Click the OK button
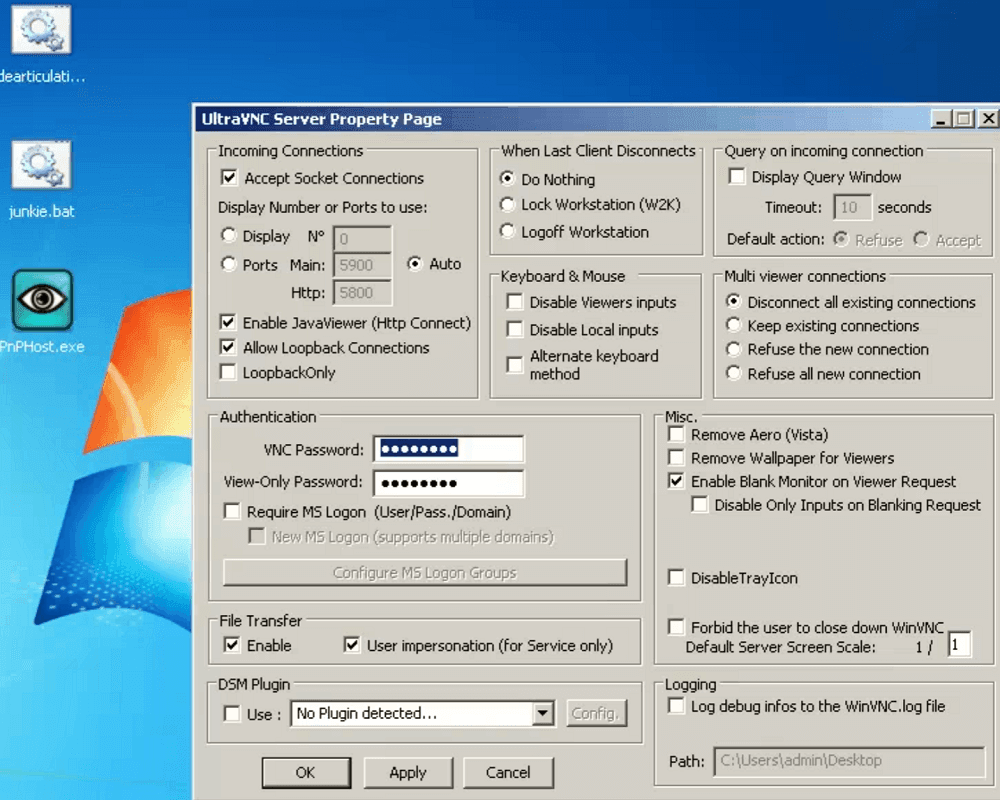This screenshot has width=1000, height=800. pyautogui.click(x=305, y=772)
